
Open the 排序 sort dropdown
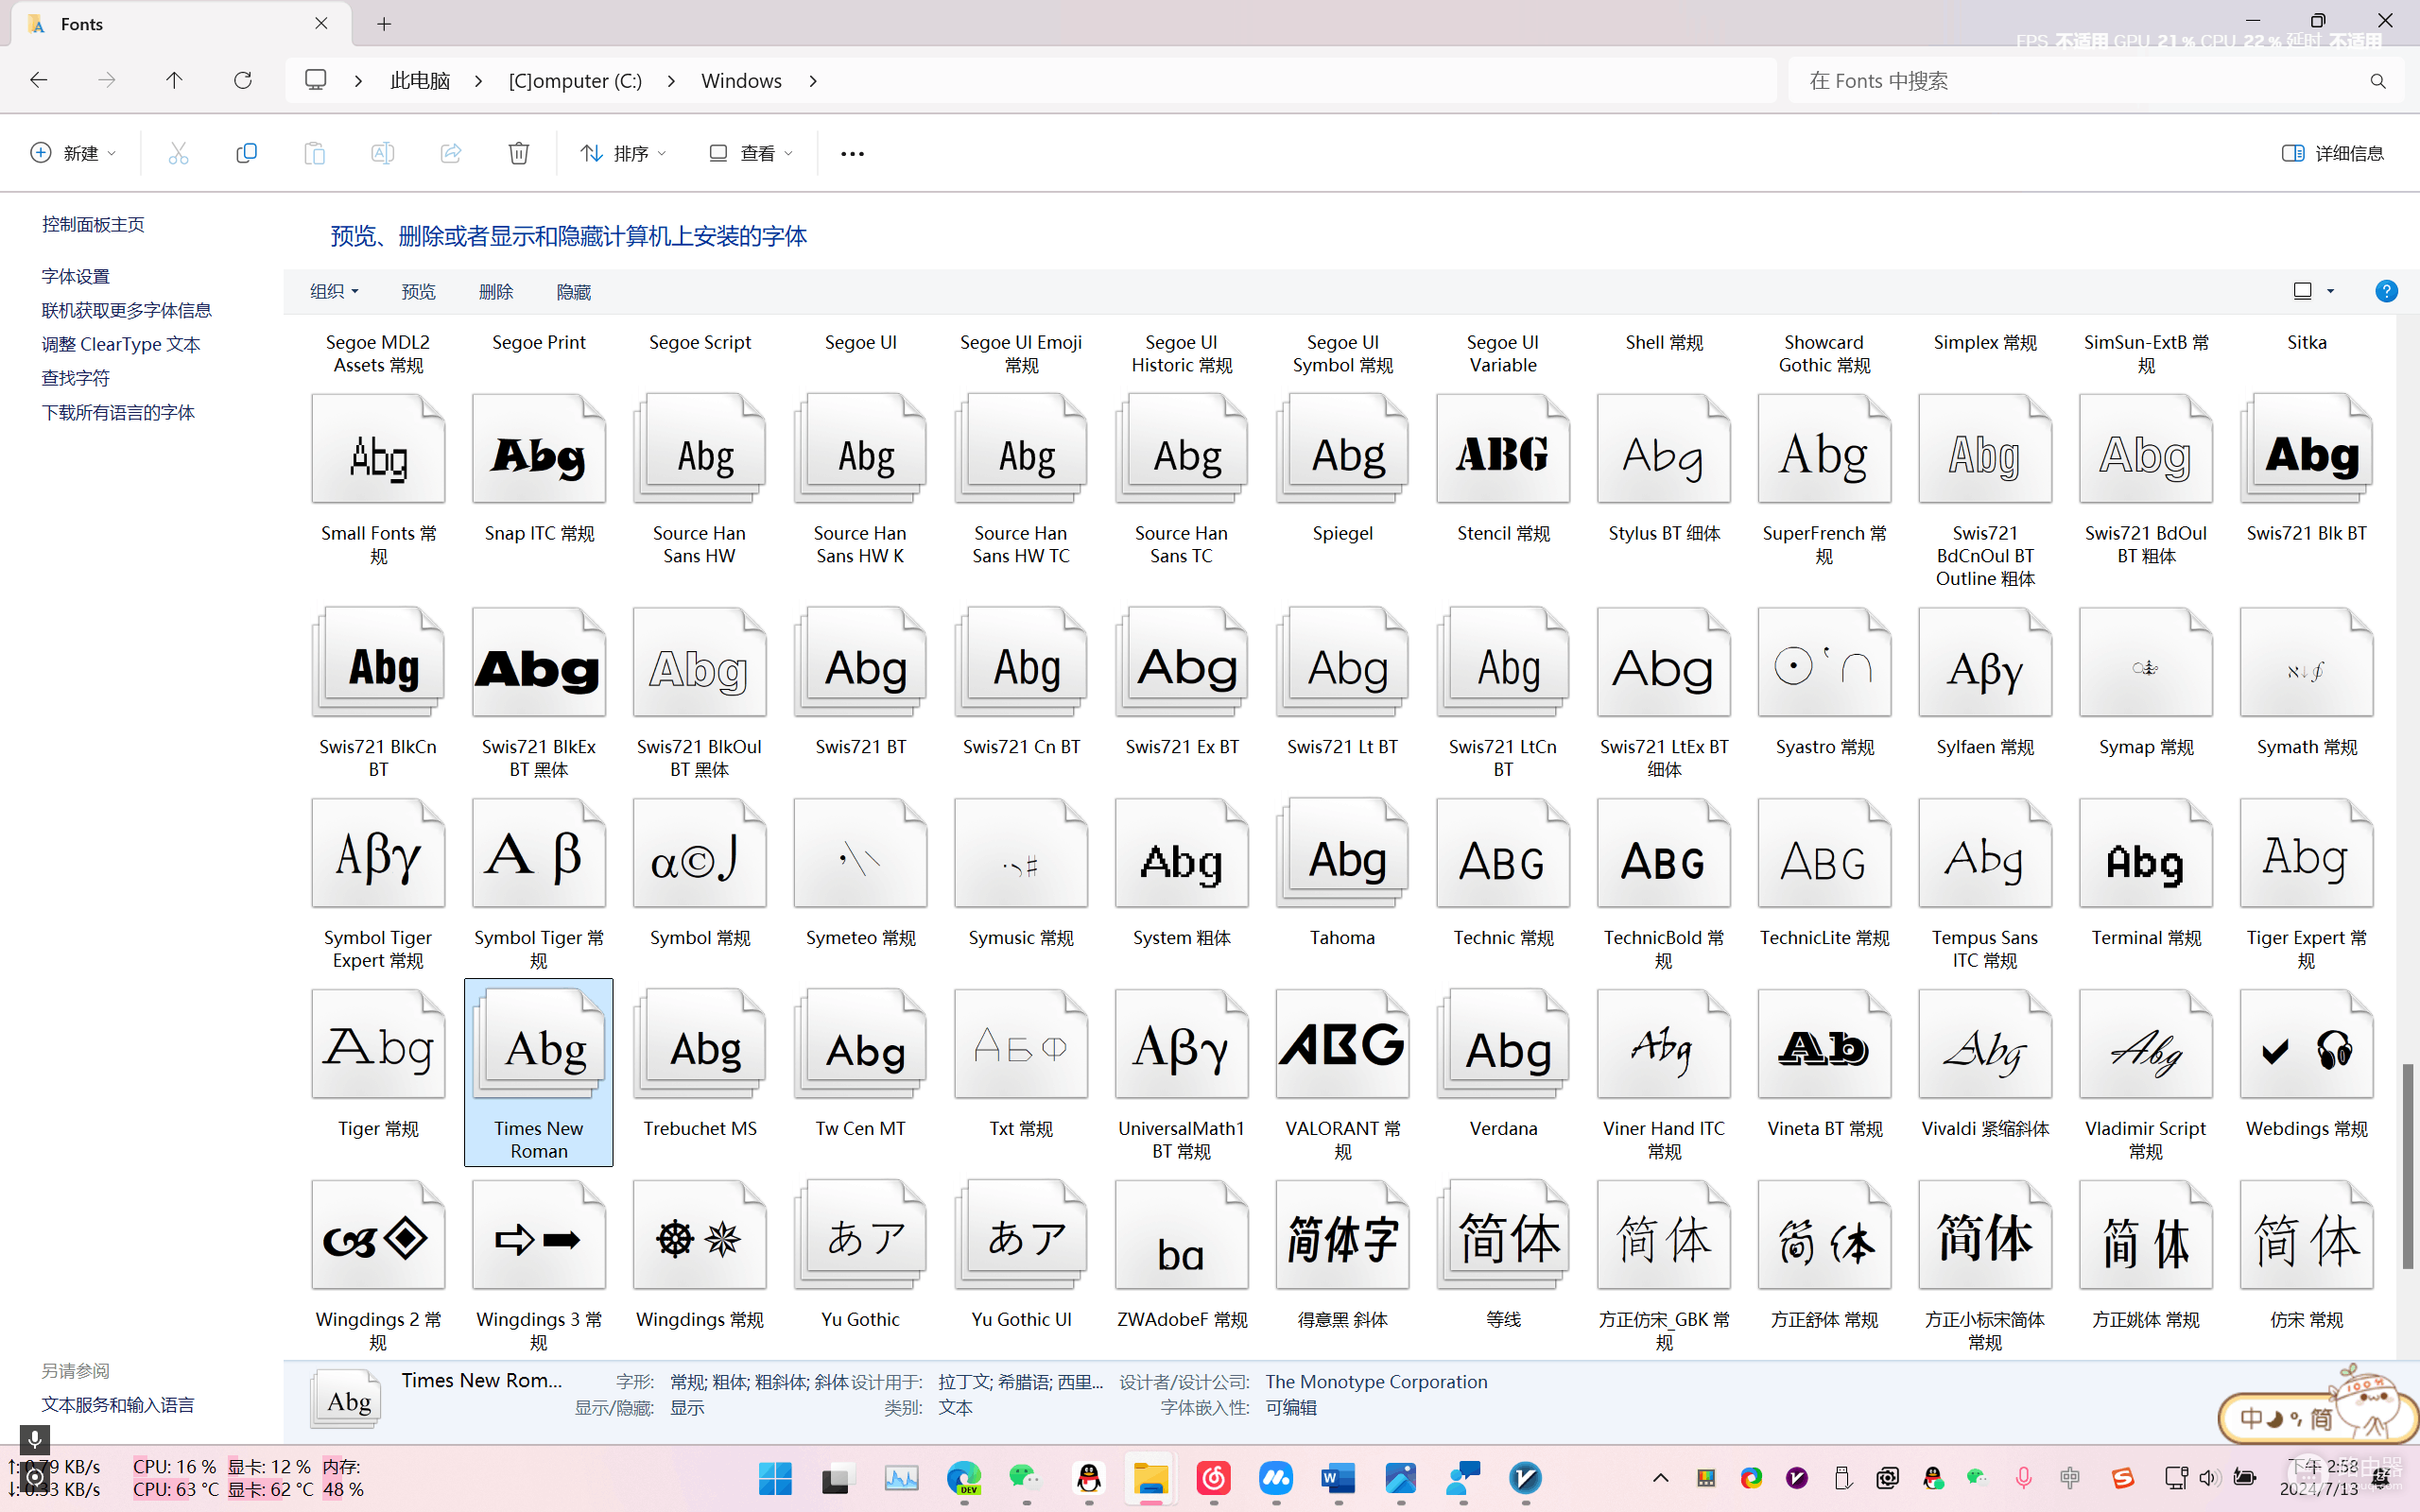623,153
